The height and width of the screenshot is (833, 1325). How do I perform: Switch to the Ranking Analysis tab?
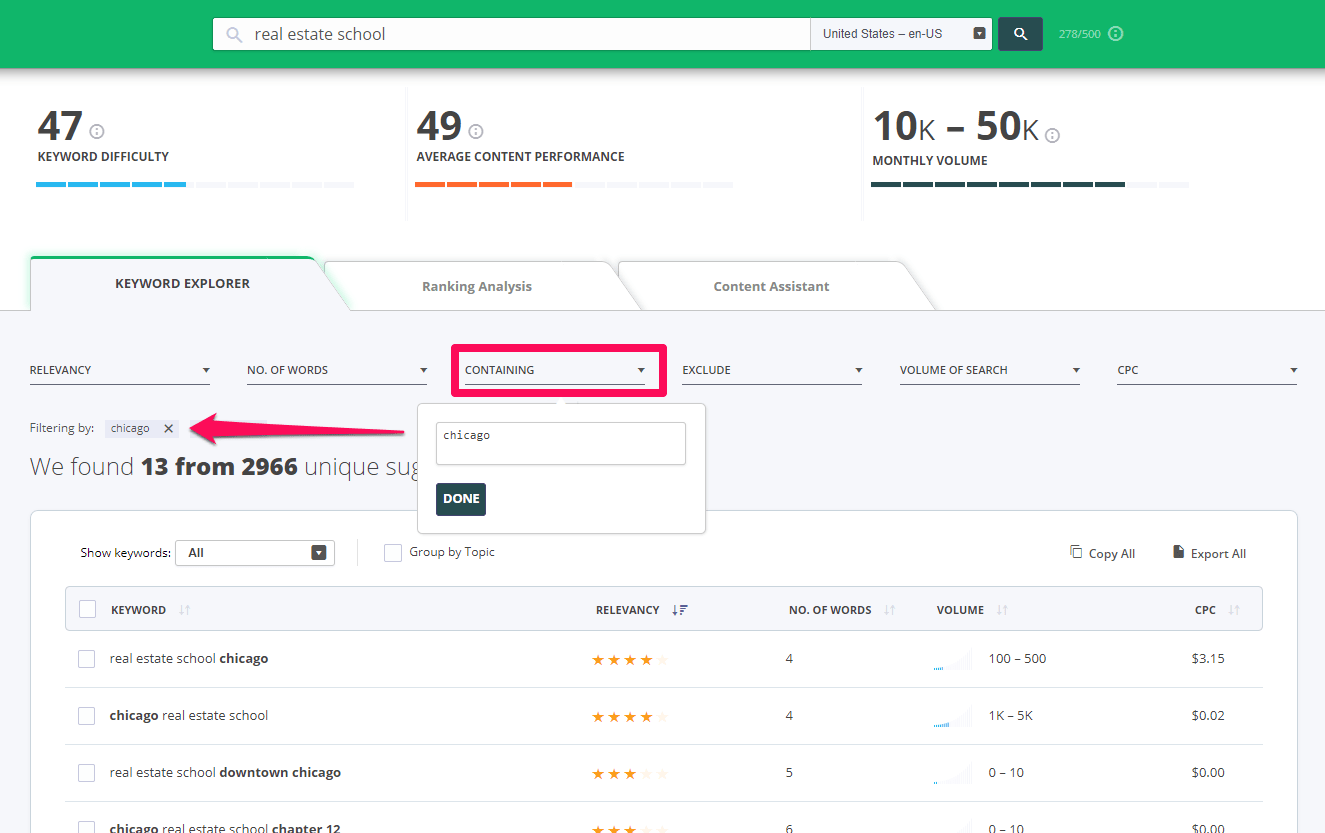click(476, 286)
